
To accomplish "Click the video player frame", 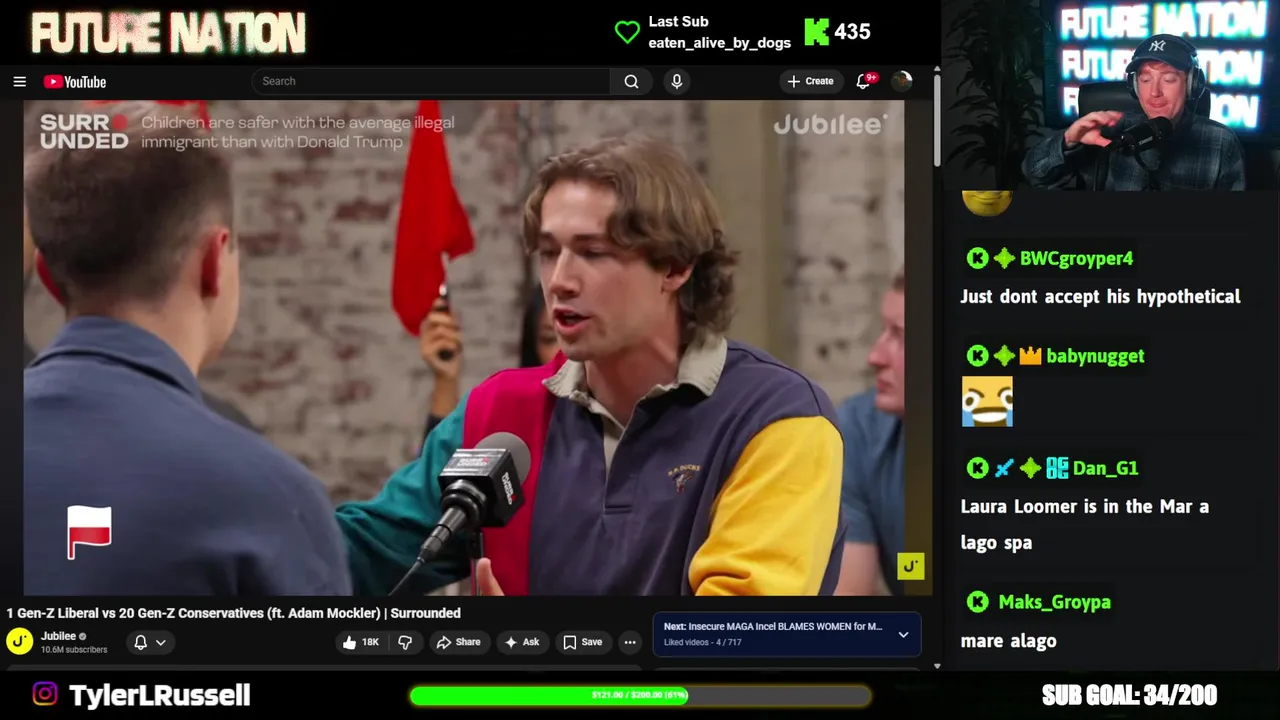I will (464, 347).
